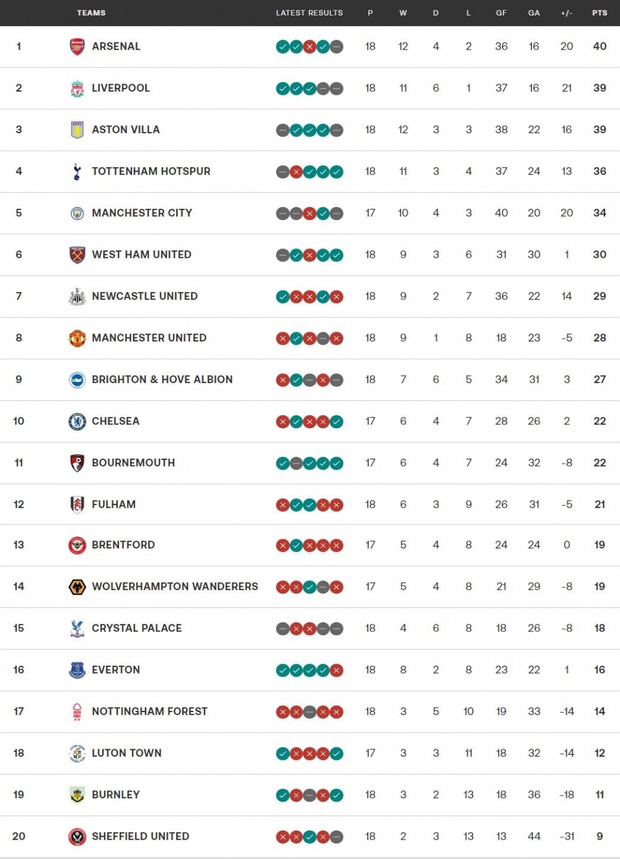Image resolution: width=620 pixels, height=859 pixels.
Task: Click the Chelsea club badge
Action: point(77,421)
